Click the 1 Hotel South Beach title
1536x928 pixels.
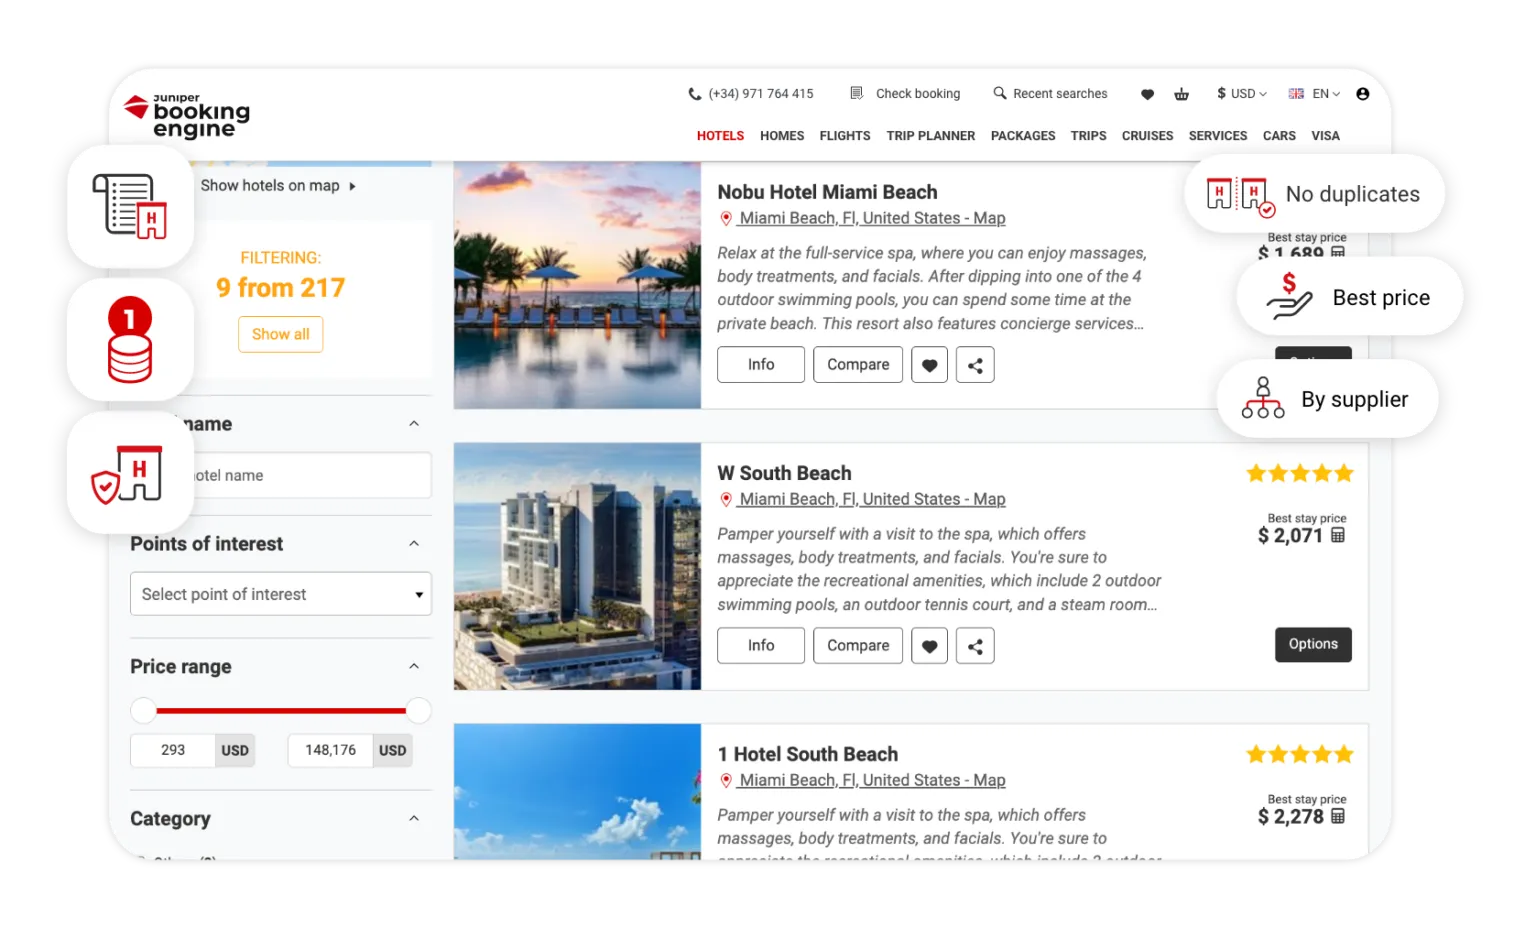click(808, 755)
